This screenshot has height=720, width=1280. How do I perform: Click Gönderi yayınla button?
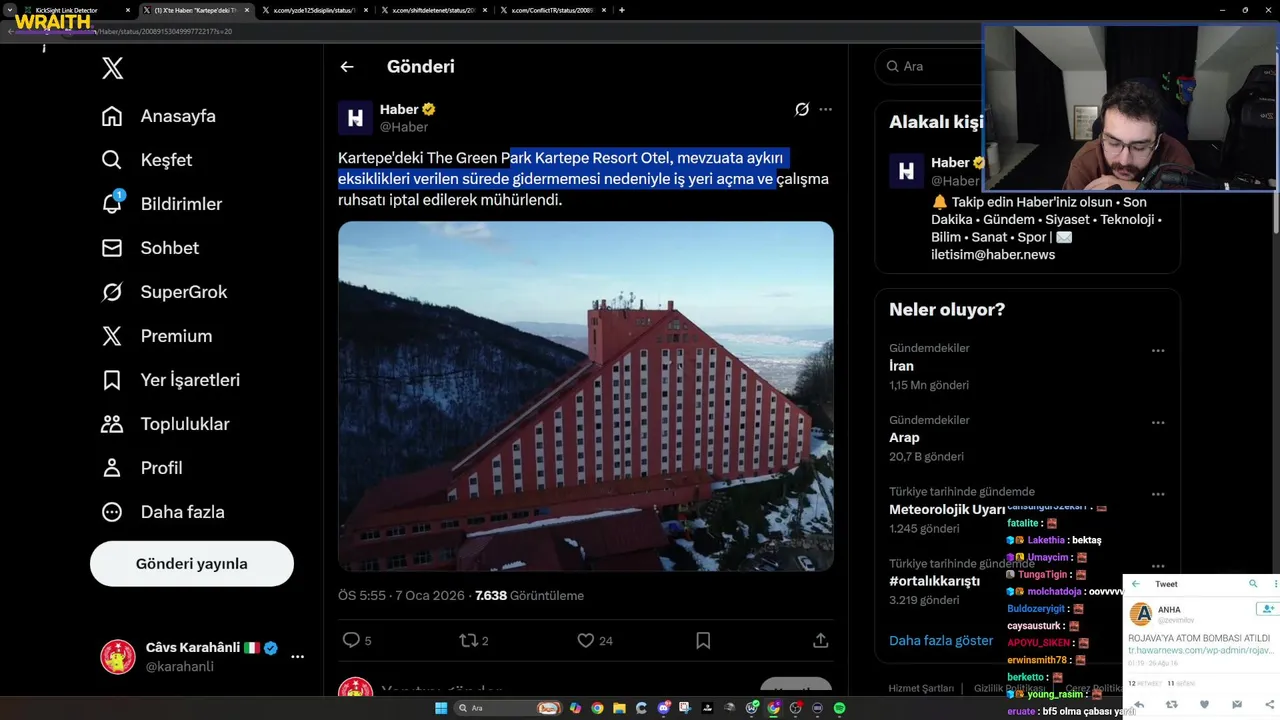click(x=192, y=564)
